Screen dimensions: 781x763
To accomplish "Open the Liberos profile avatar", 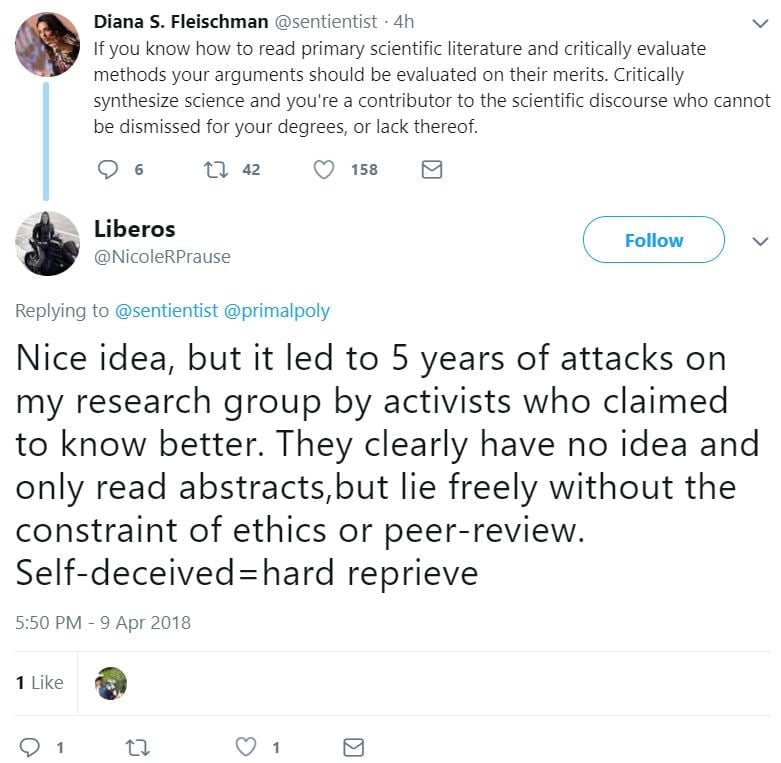I will 47,243.
